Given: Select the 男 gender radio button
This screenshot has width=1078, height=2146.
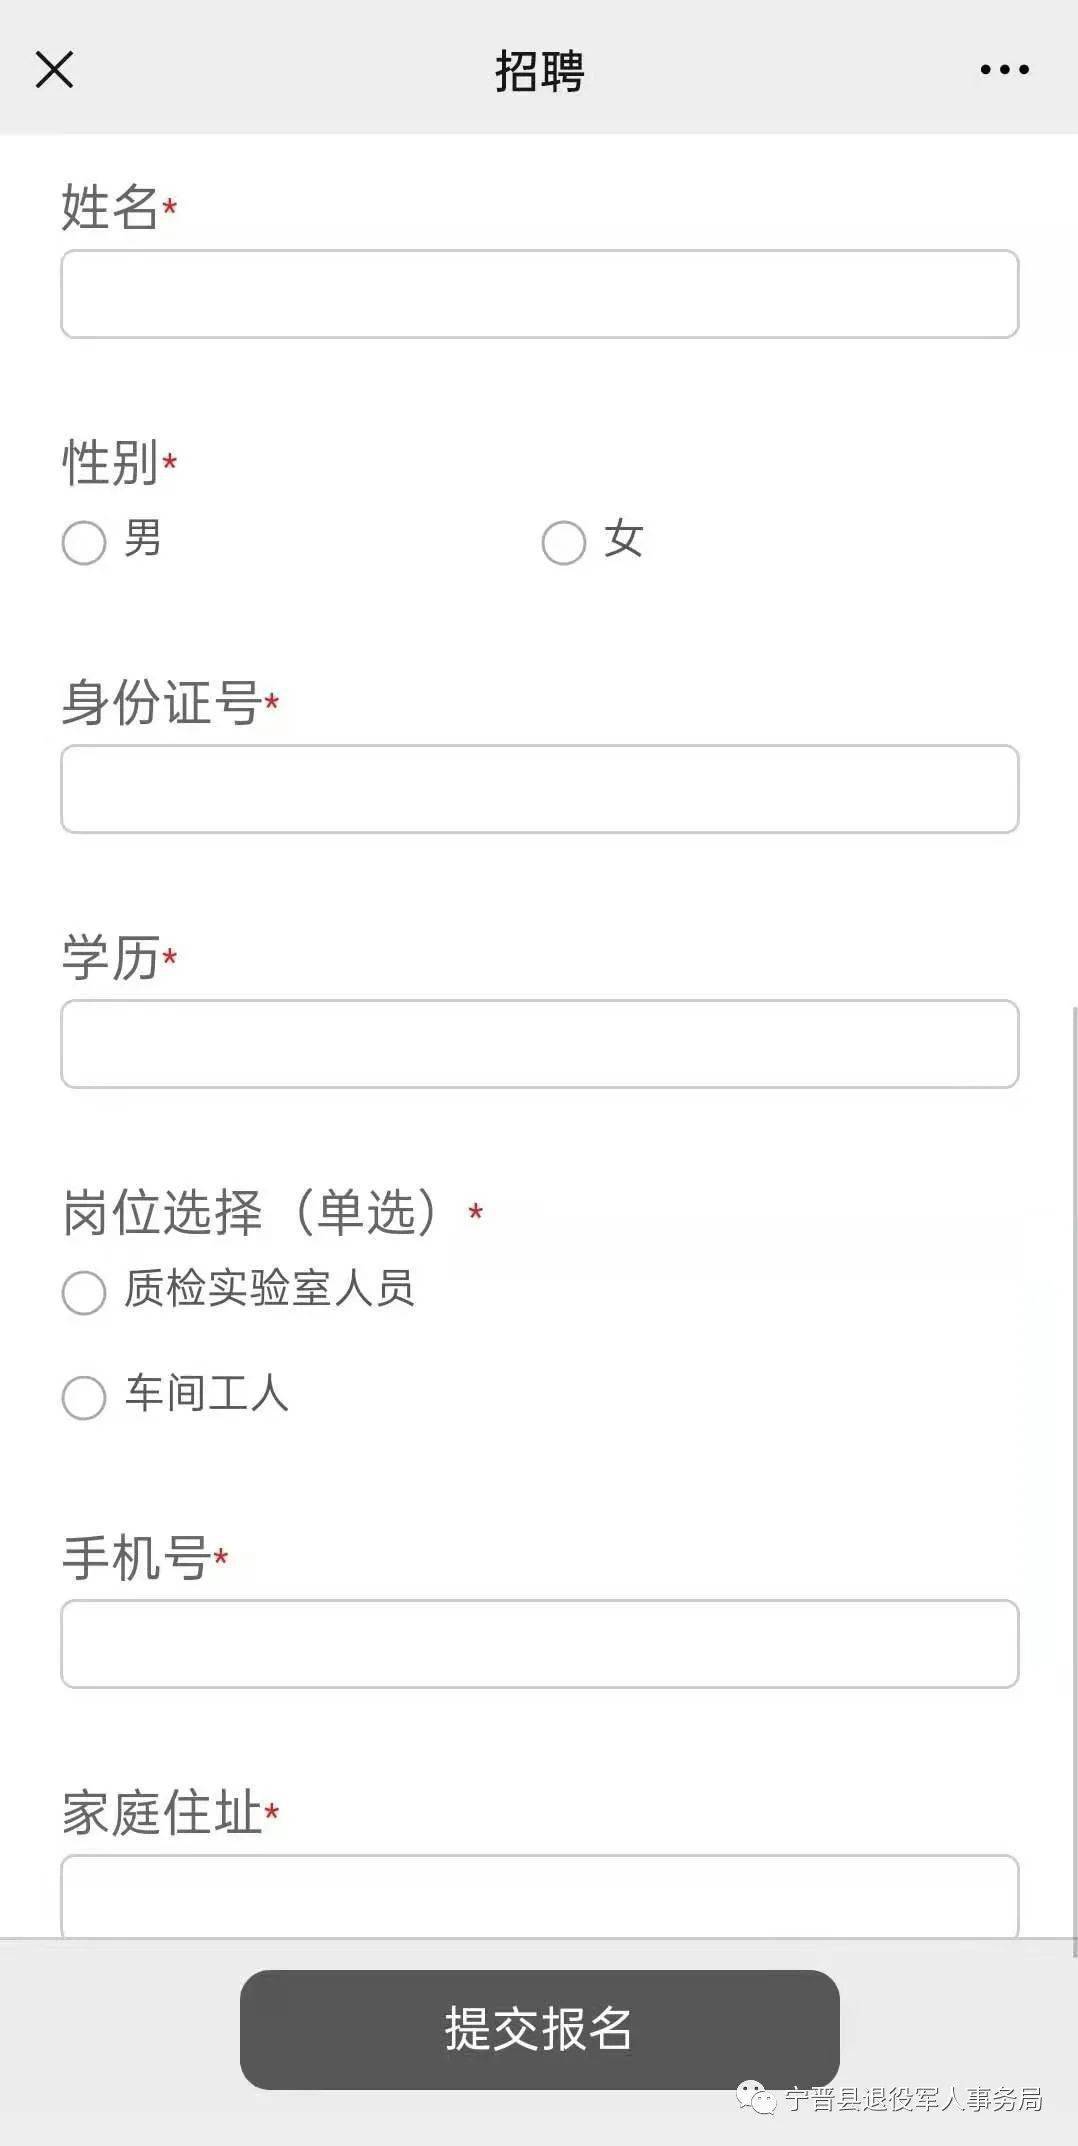Looking at the screenshot, I should pos(84,543).
